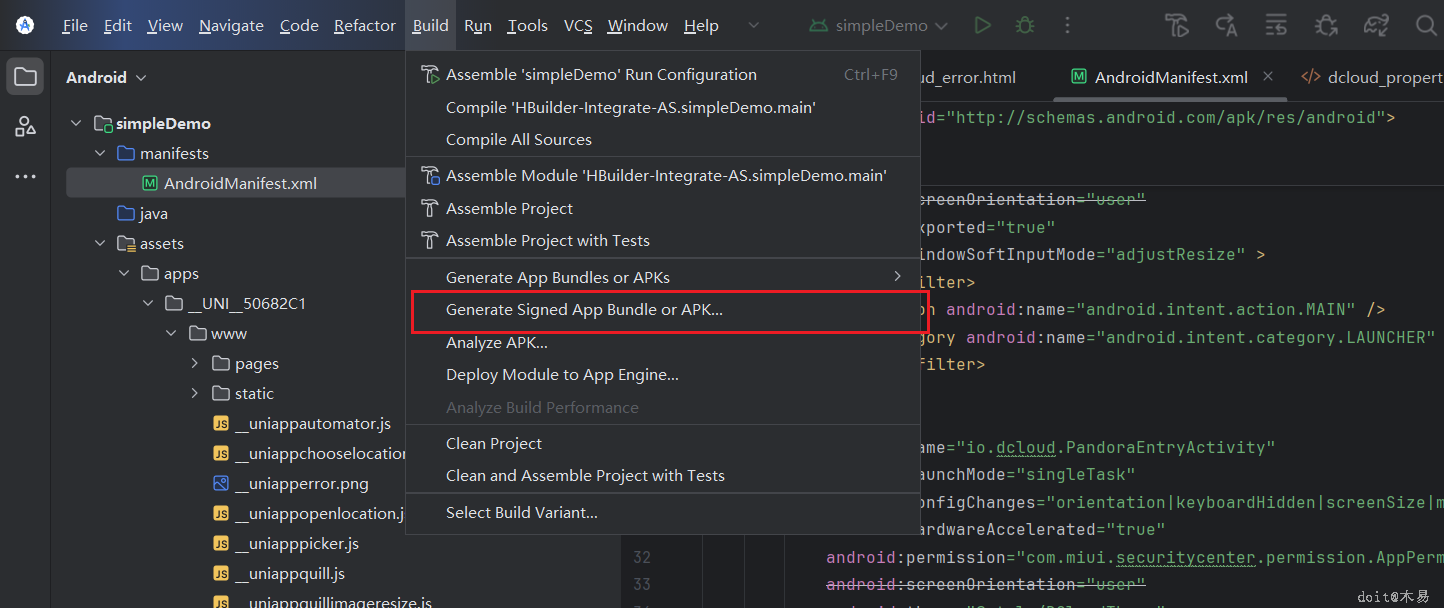Open the Refactor menu

364,26
